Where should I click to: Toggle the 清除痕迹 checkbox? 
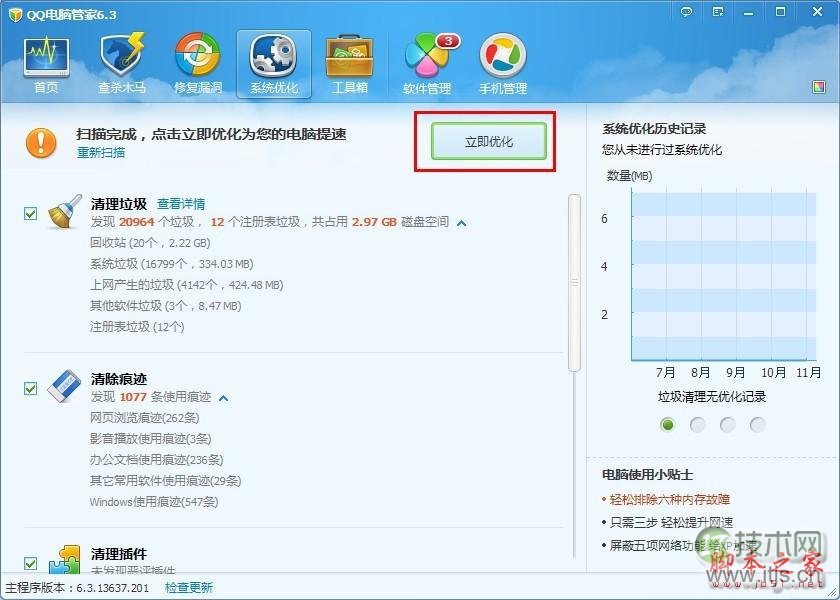point(31,388)
